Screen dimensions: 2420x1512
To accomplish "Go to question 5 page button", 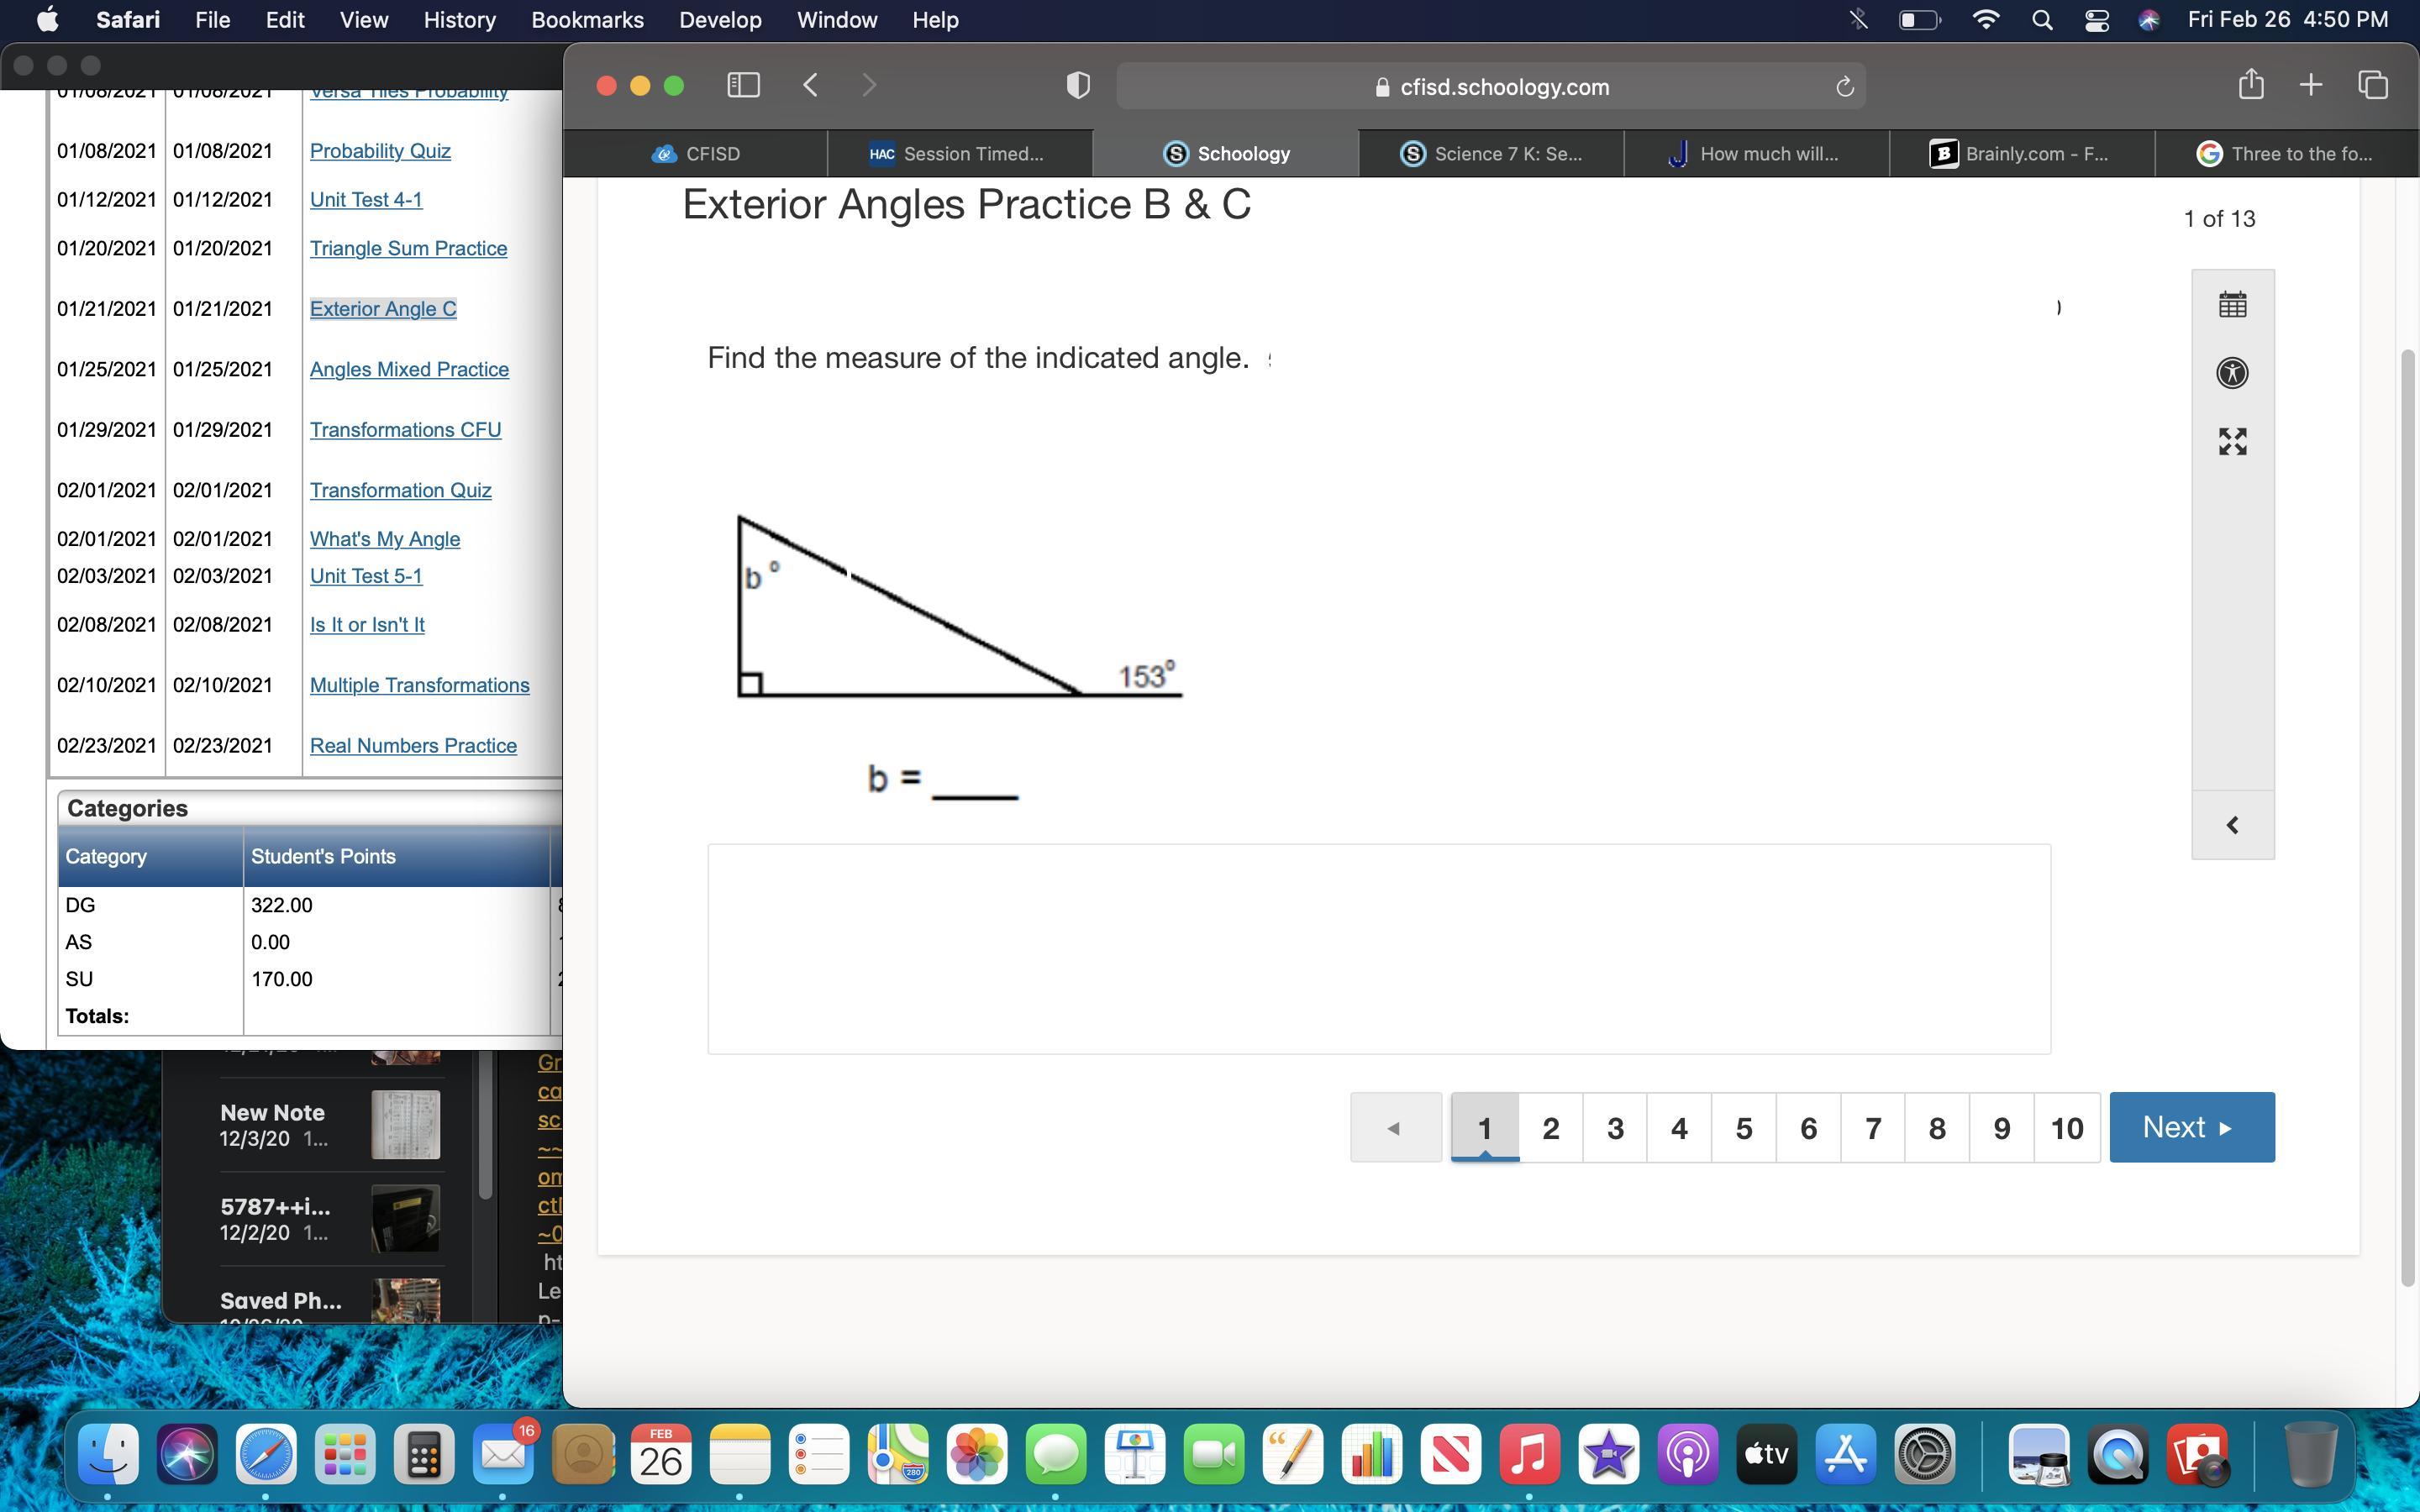I will (1743, 1128).
